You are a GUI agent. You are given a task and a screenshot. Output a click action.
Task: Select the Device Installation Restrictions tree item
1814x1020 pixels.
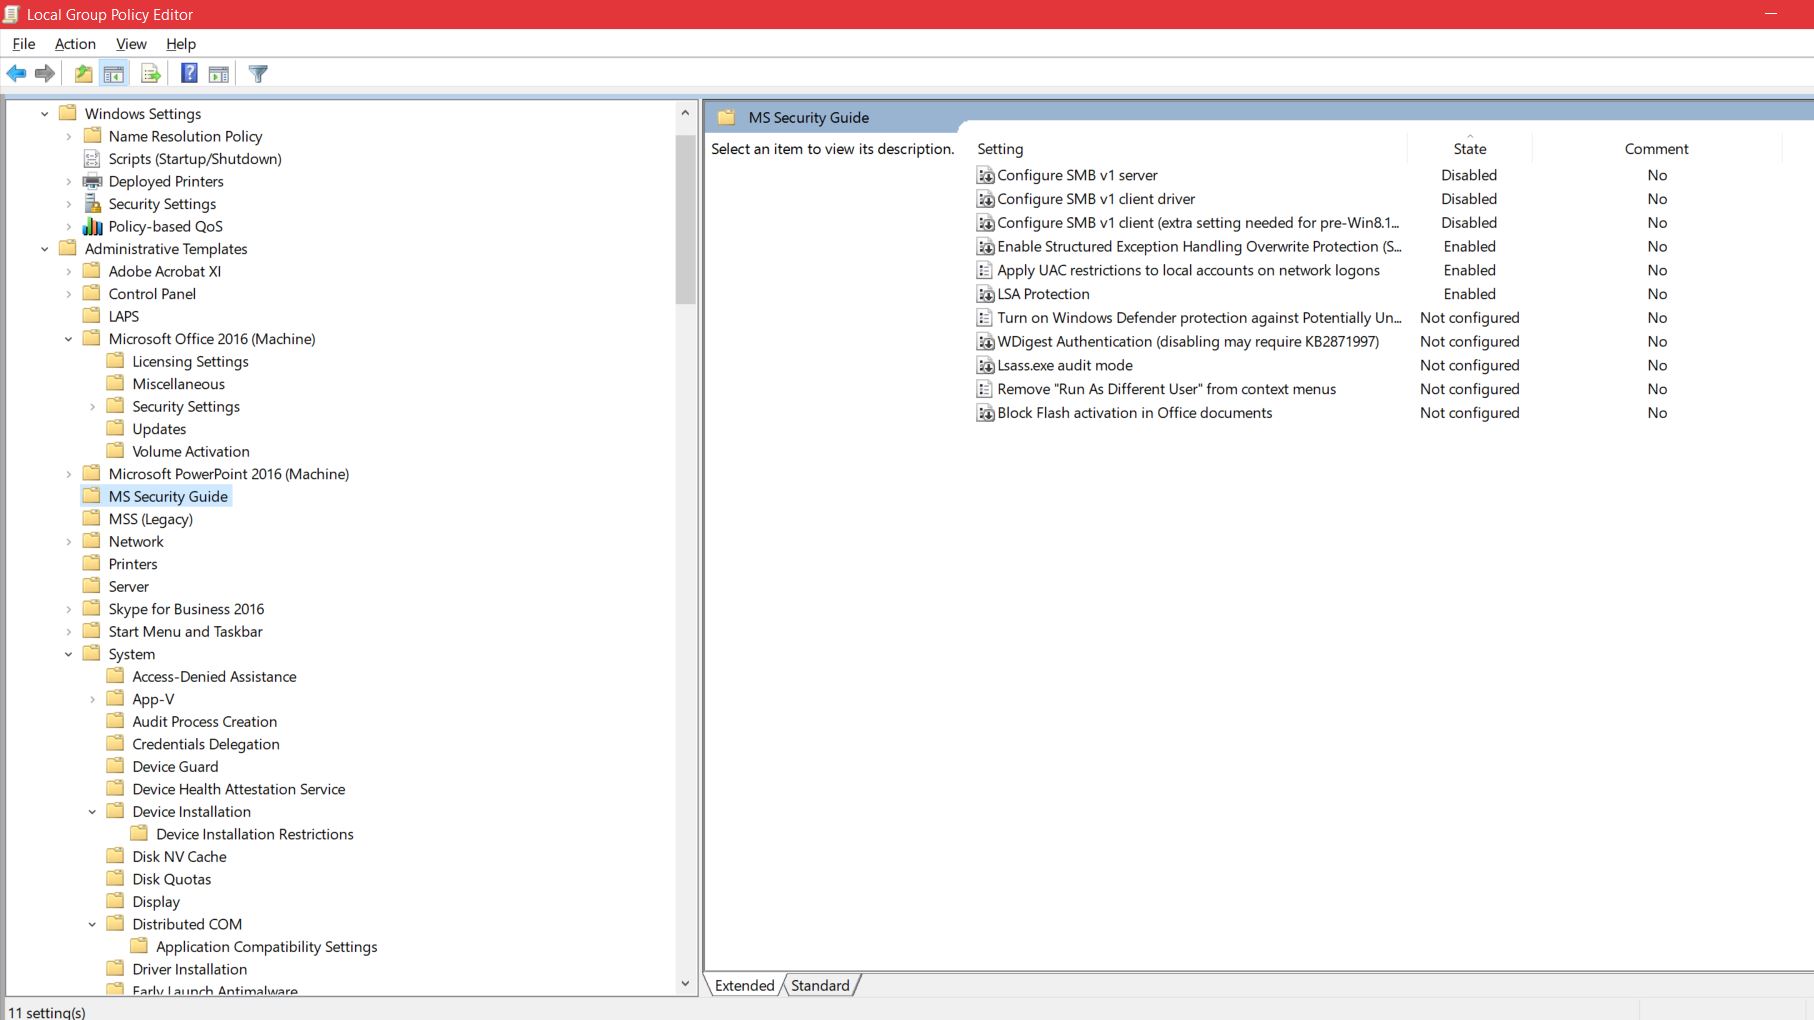tap(255, 834)
